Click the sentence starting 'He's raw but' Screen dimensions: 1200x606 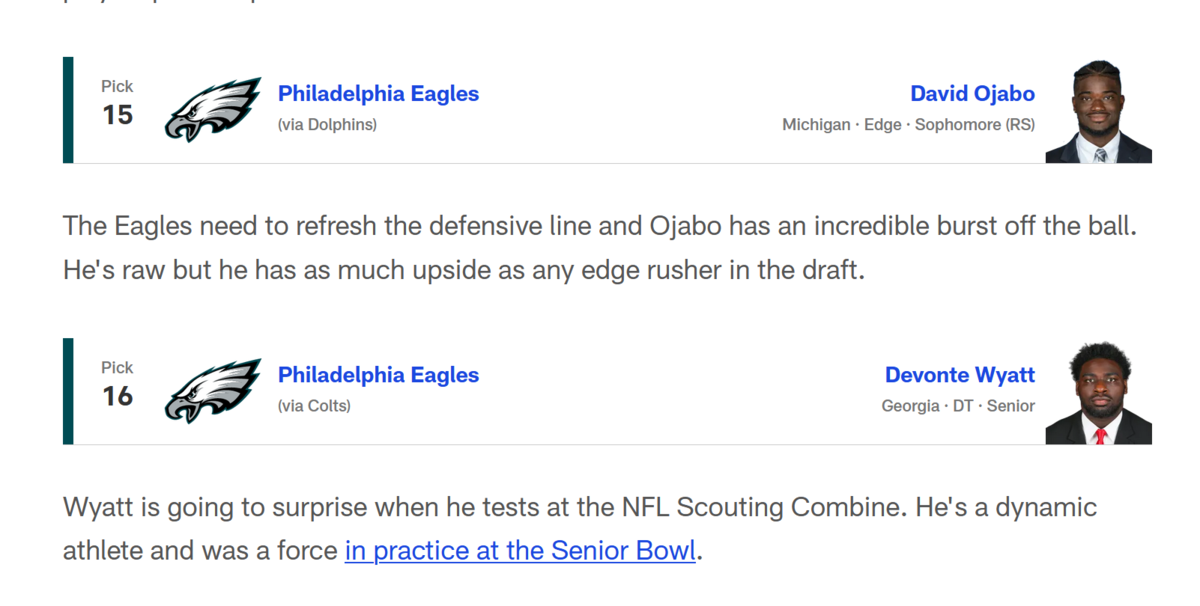463,270
